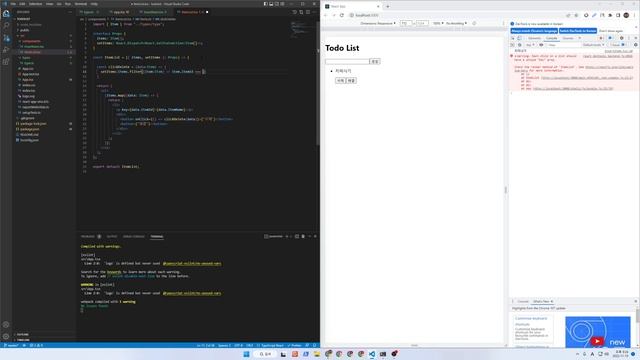The image size is (640, 360).
Task: Open DevTools settings gear
Action: click(x=622, y=38)
